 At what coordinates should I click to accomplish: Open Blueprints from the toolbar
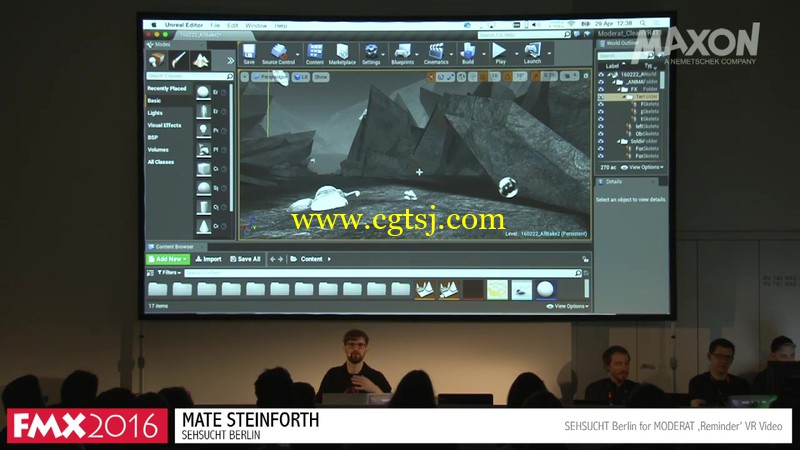tap(403, 53)
